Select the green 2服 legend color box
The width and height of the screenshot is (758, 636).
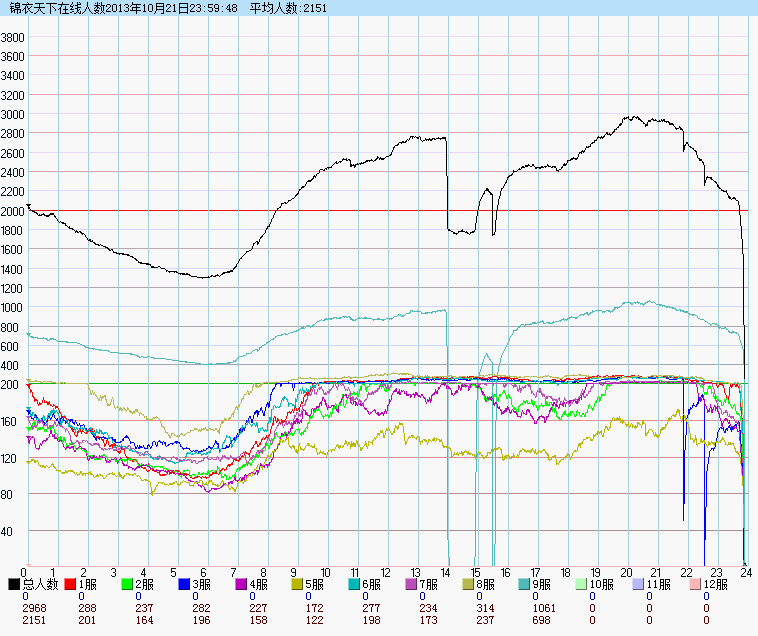pyautogui.click(x=127, y=584)
